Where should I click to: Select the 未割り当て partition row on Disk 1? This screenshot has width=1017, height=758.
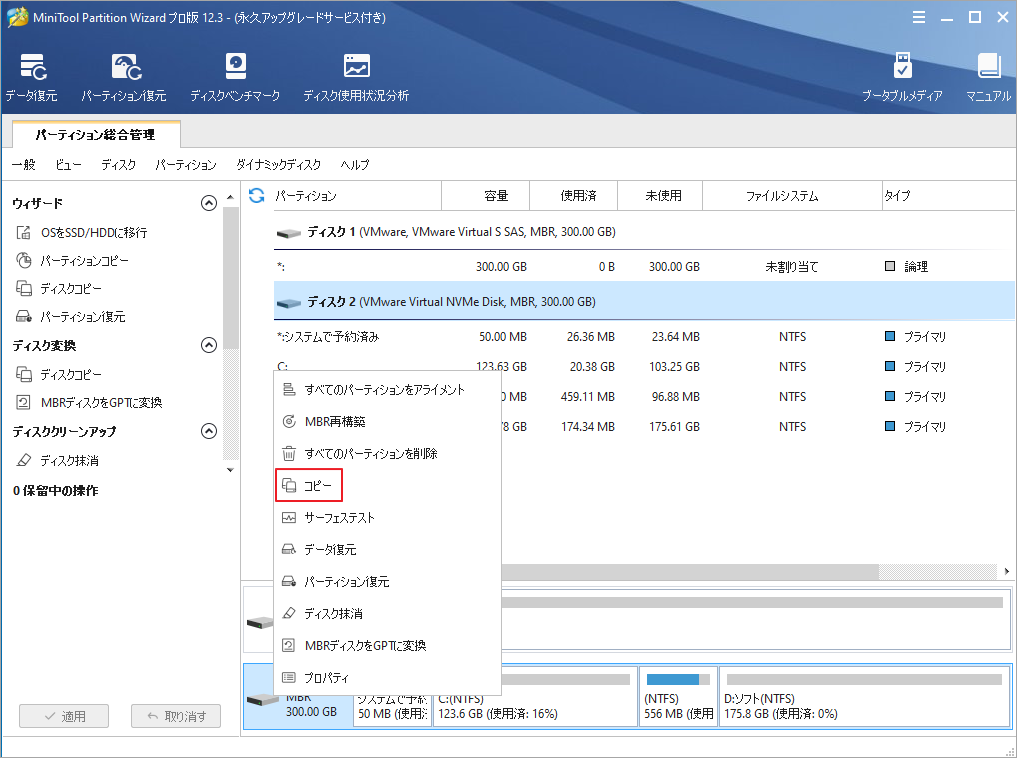[643, 266]
